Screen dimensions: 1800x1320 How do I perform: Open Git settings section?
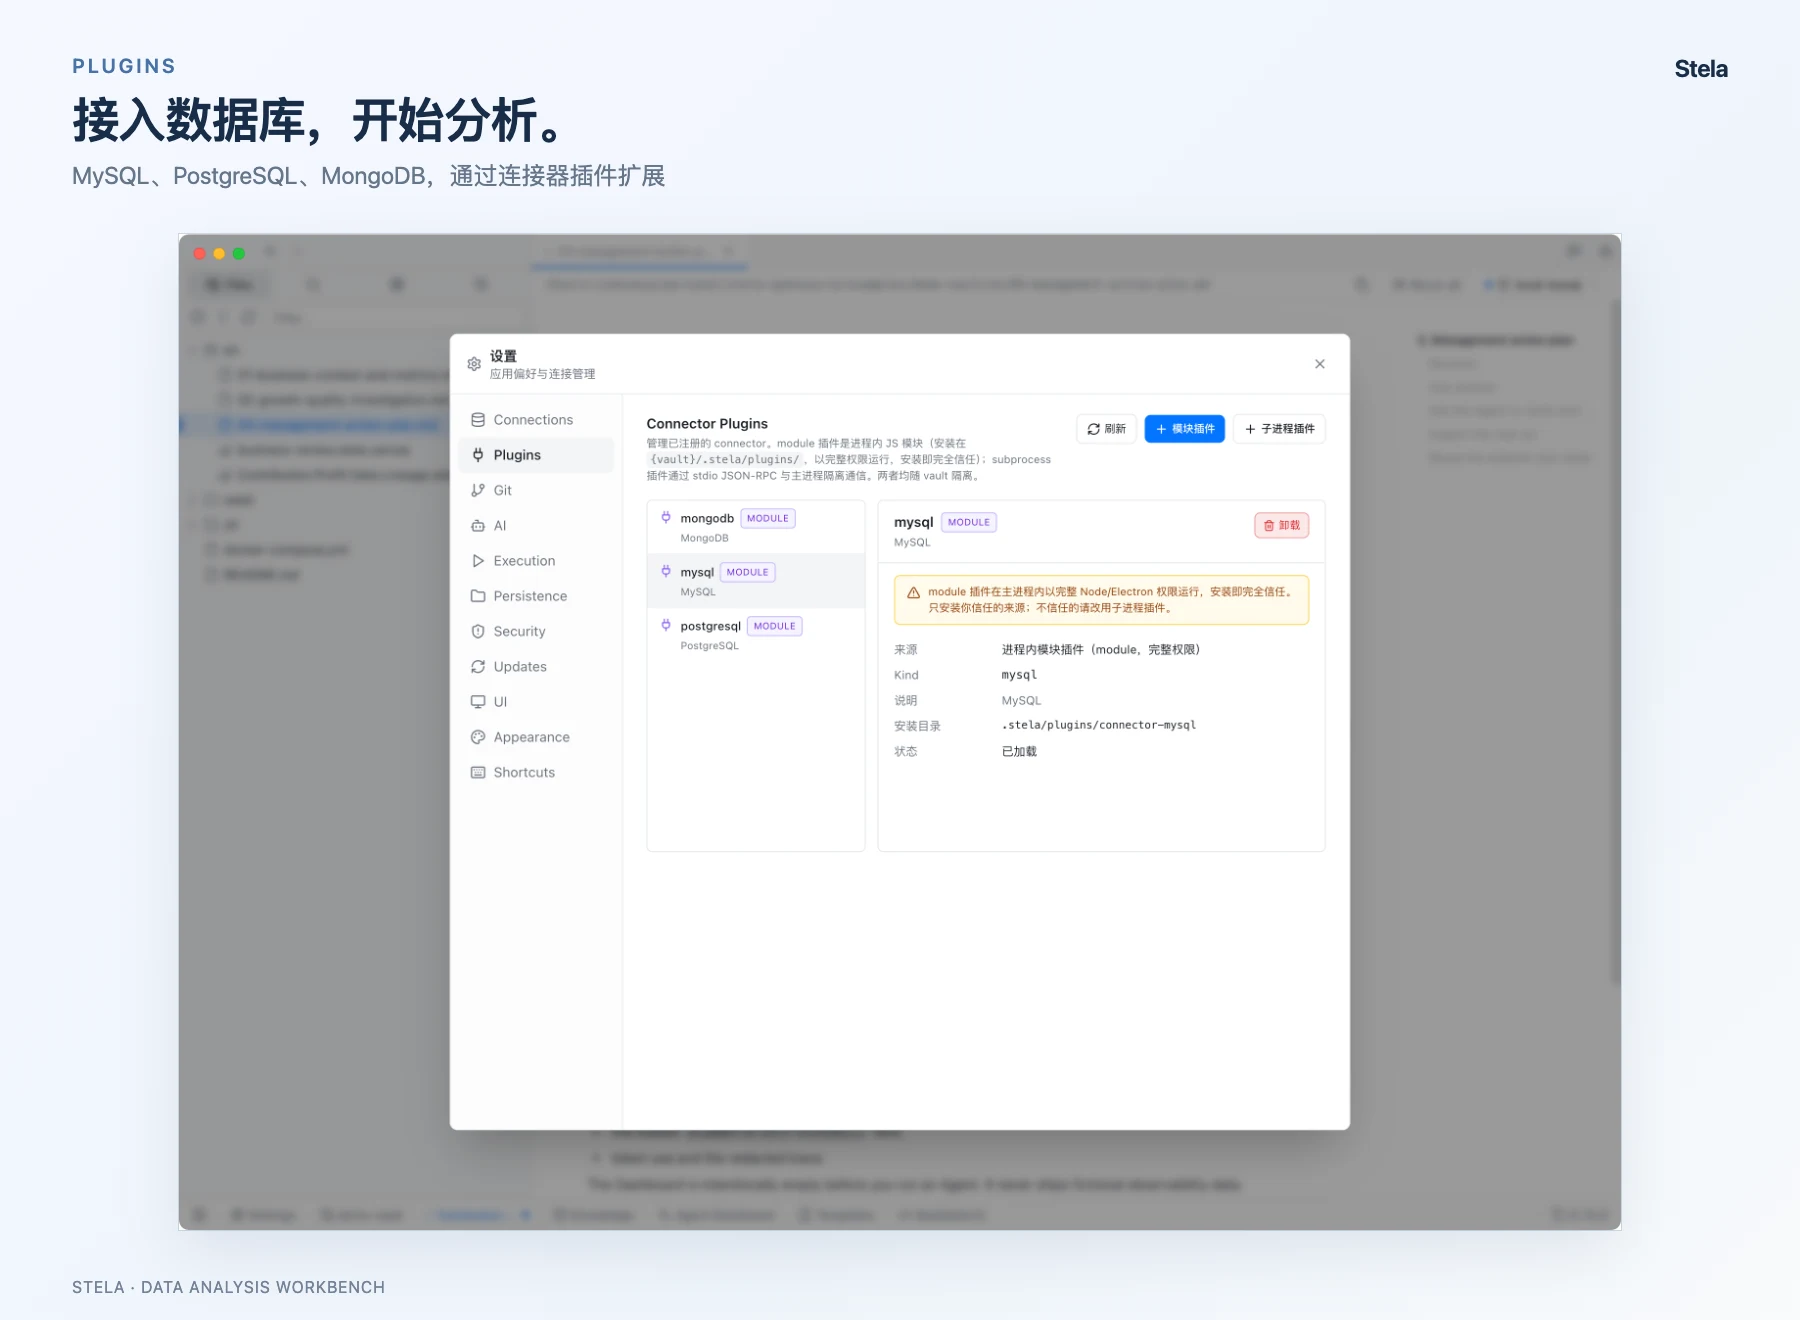536,490
